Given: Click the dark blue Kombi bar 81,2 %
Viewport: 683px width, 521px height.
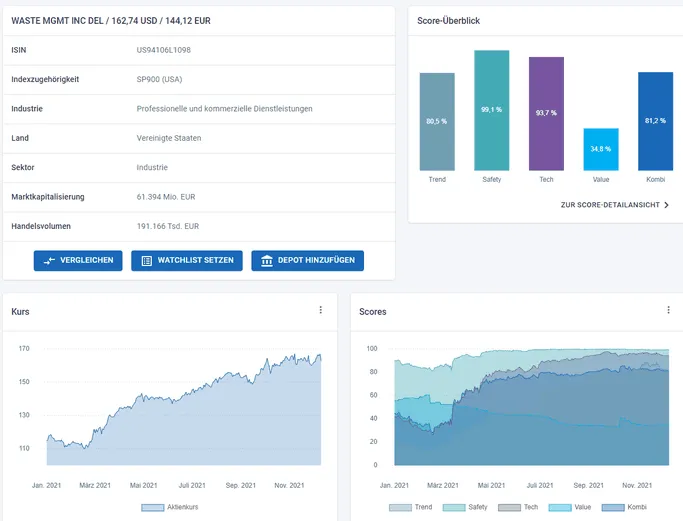Looking at the screenshot, I should click(655, 121).
